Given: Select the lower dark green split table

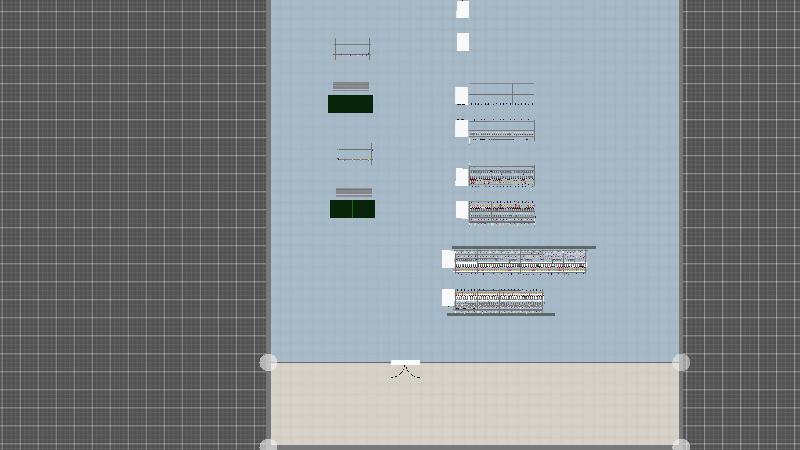Looking at the screenshot, I should point(352,209).
